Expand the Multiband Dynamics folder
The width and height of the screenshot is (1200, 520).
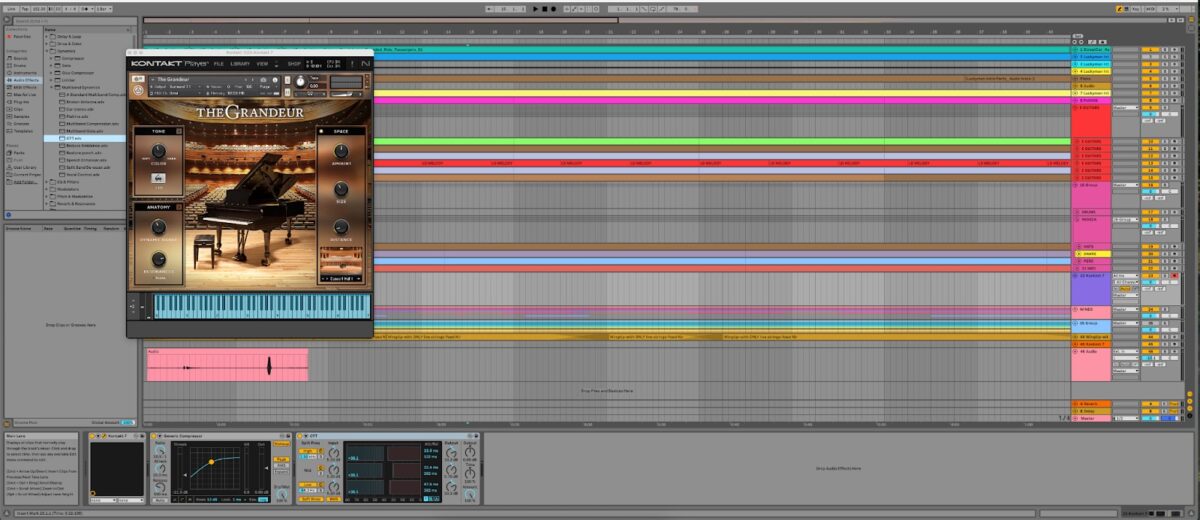[x=50, y=87]
